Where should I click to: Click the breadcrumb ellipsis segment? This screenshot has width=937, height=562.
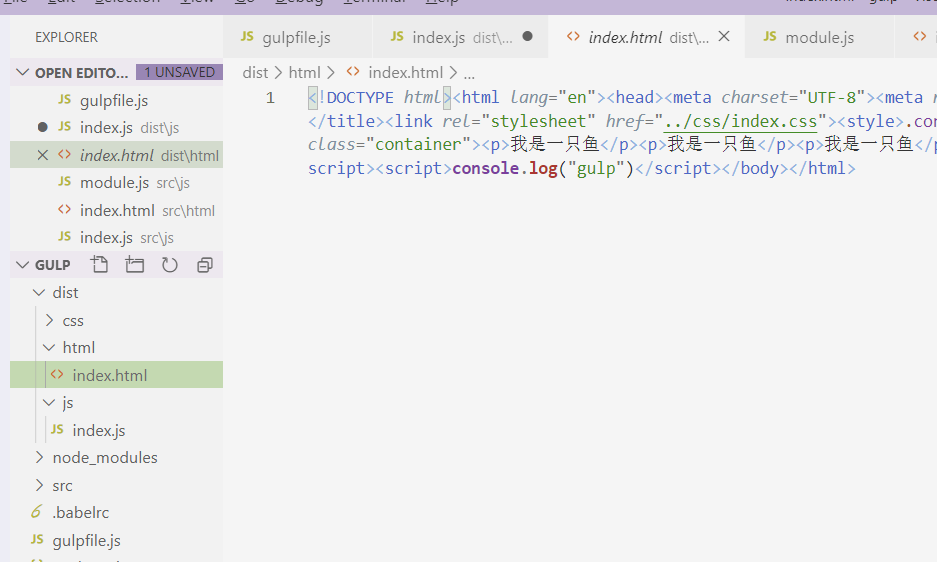469,74
